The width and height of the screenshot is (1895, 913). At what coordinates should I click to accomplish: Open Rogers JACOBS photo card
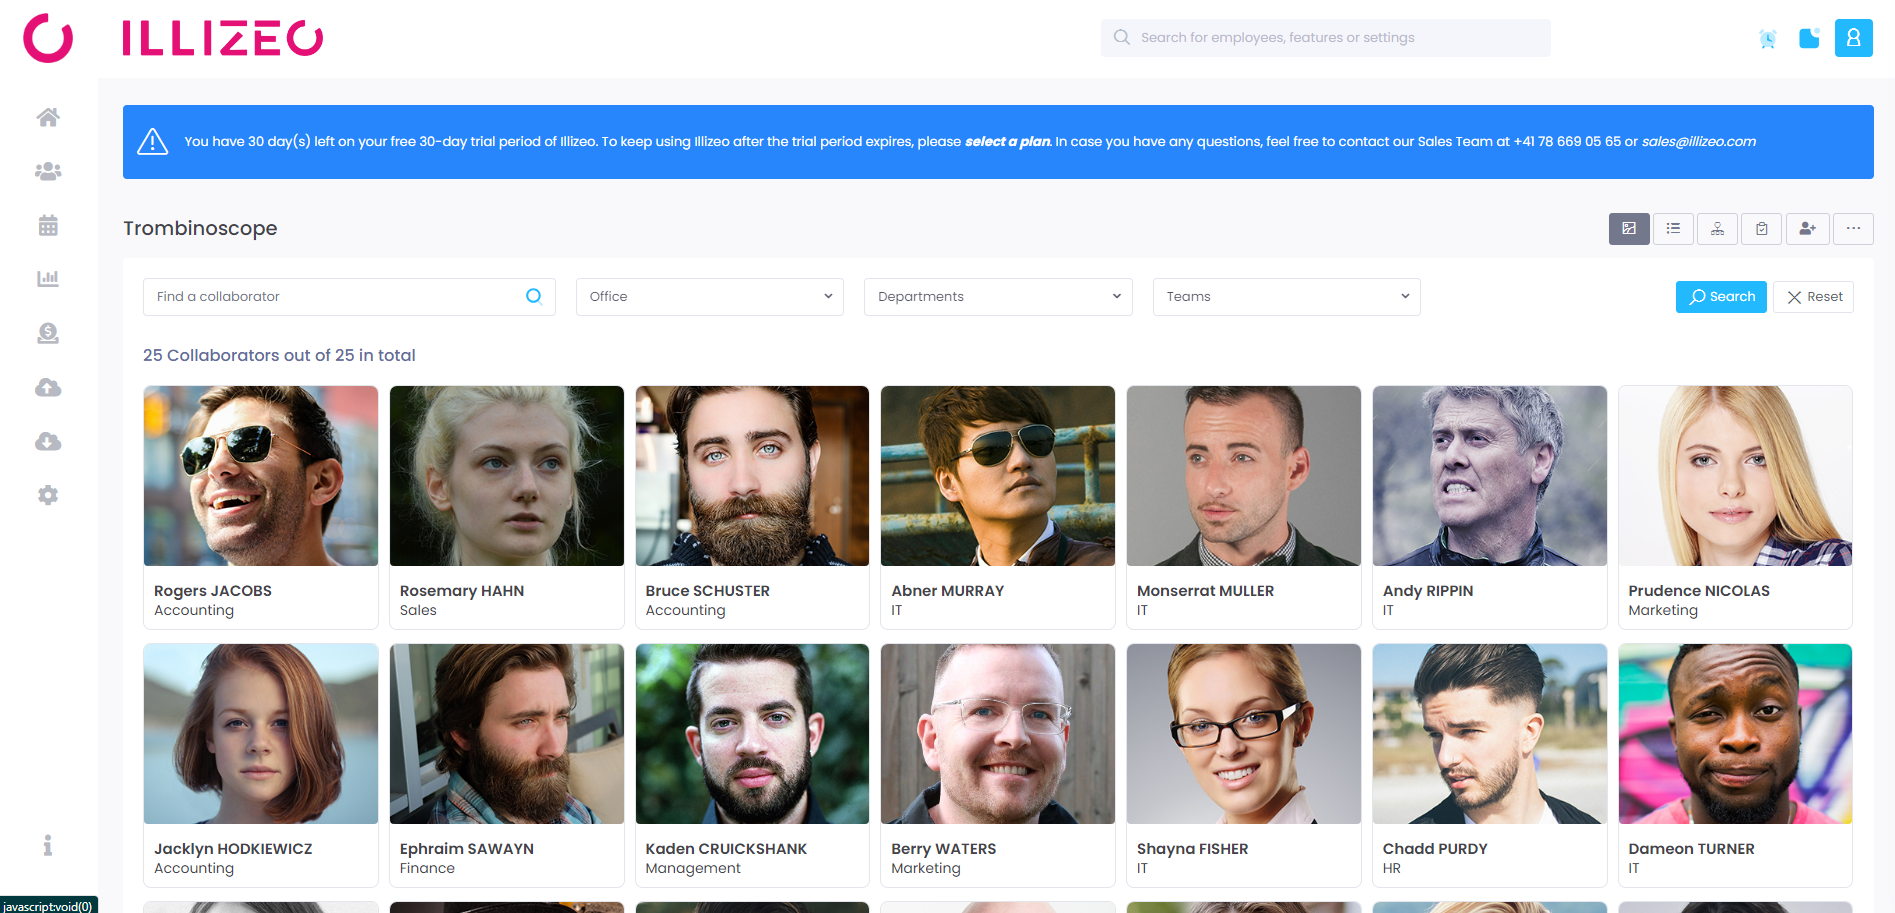[261, 507]
